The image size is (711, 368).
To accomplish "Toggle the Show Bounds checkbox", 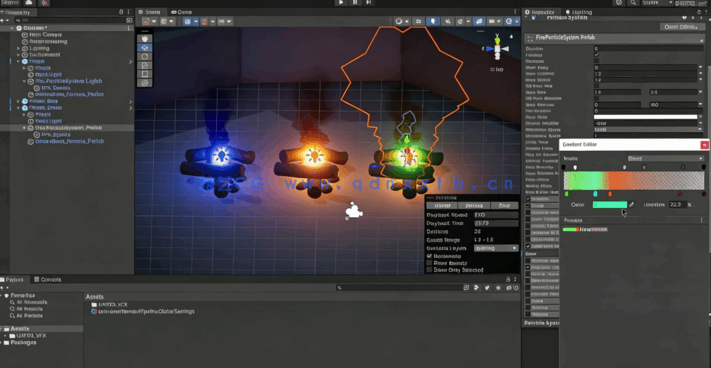I will [429, 263].
